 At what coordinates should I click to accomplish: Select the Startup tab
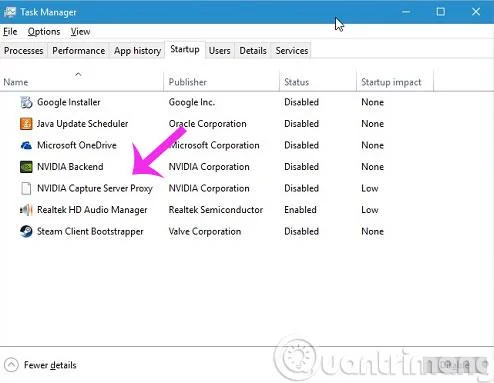point(185,49)
